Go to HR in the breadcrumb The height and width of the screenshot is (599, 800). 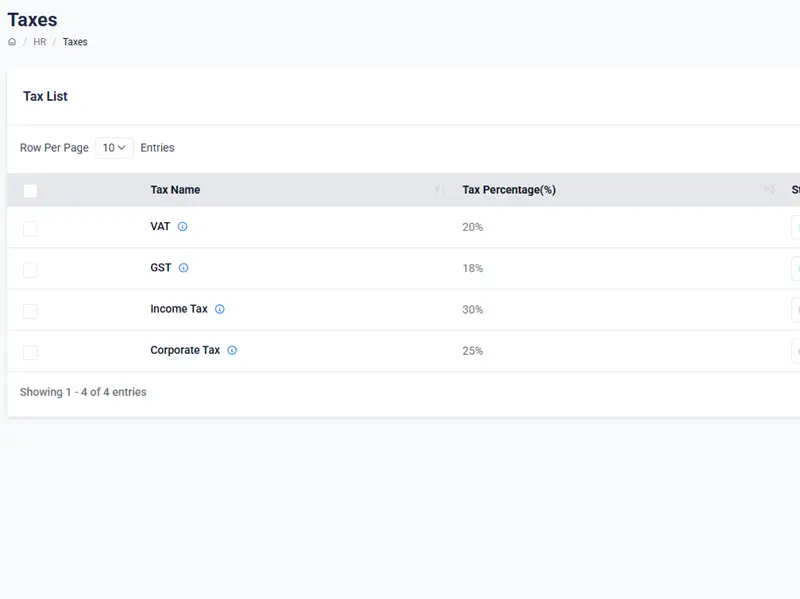[40, 42]
